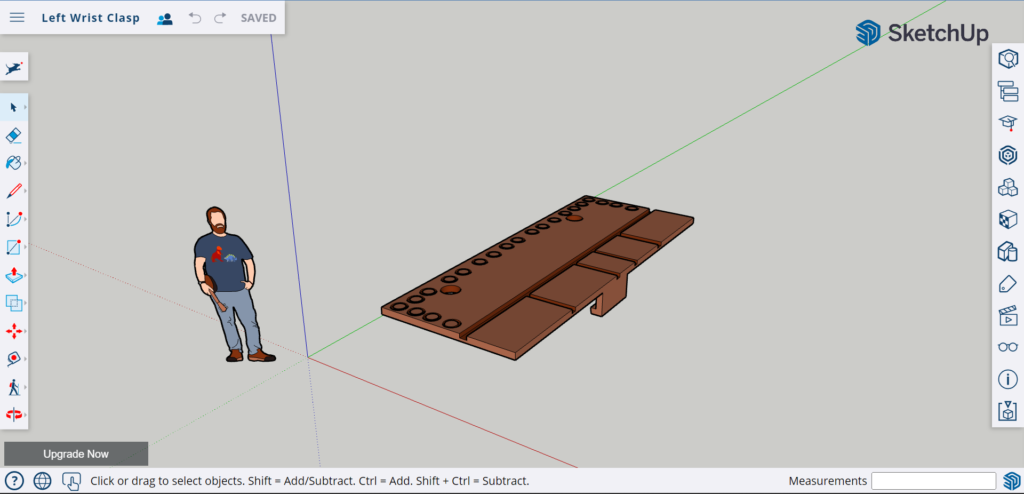Select the Rectangle shape tool
Screen dimensions: 1024x494
[x=14, y=247]
